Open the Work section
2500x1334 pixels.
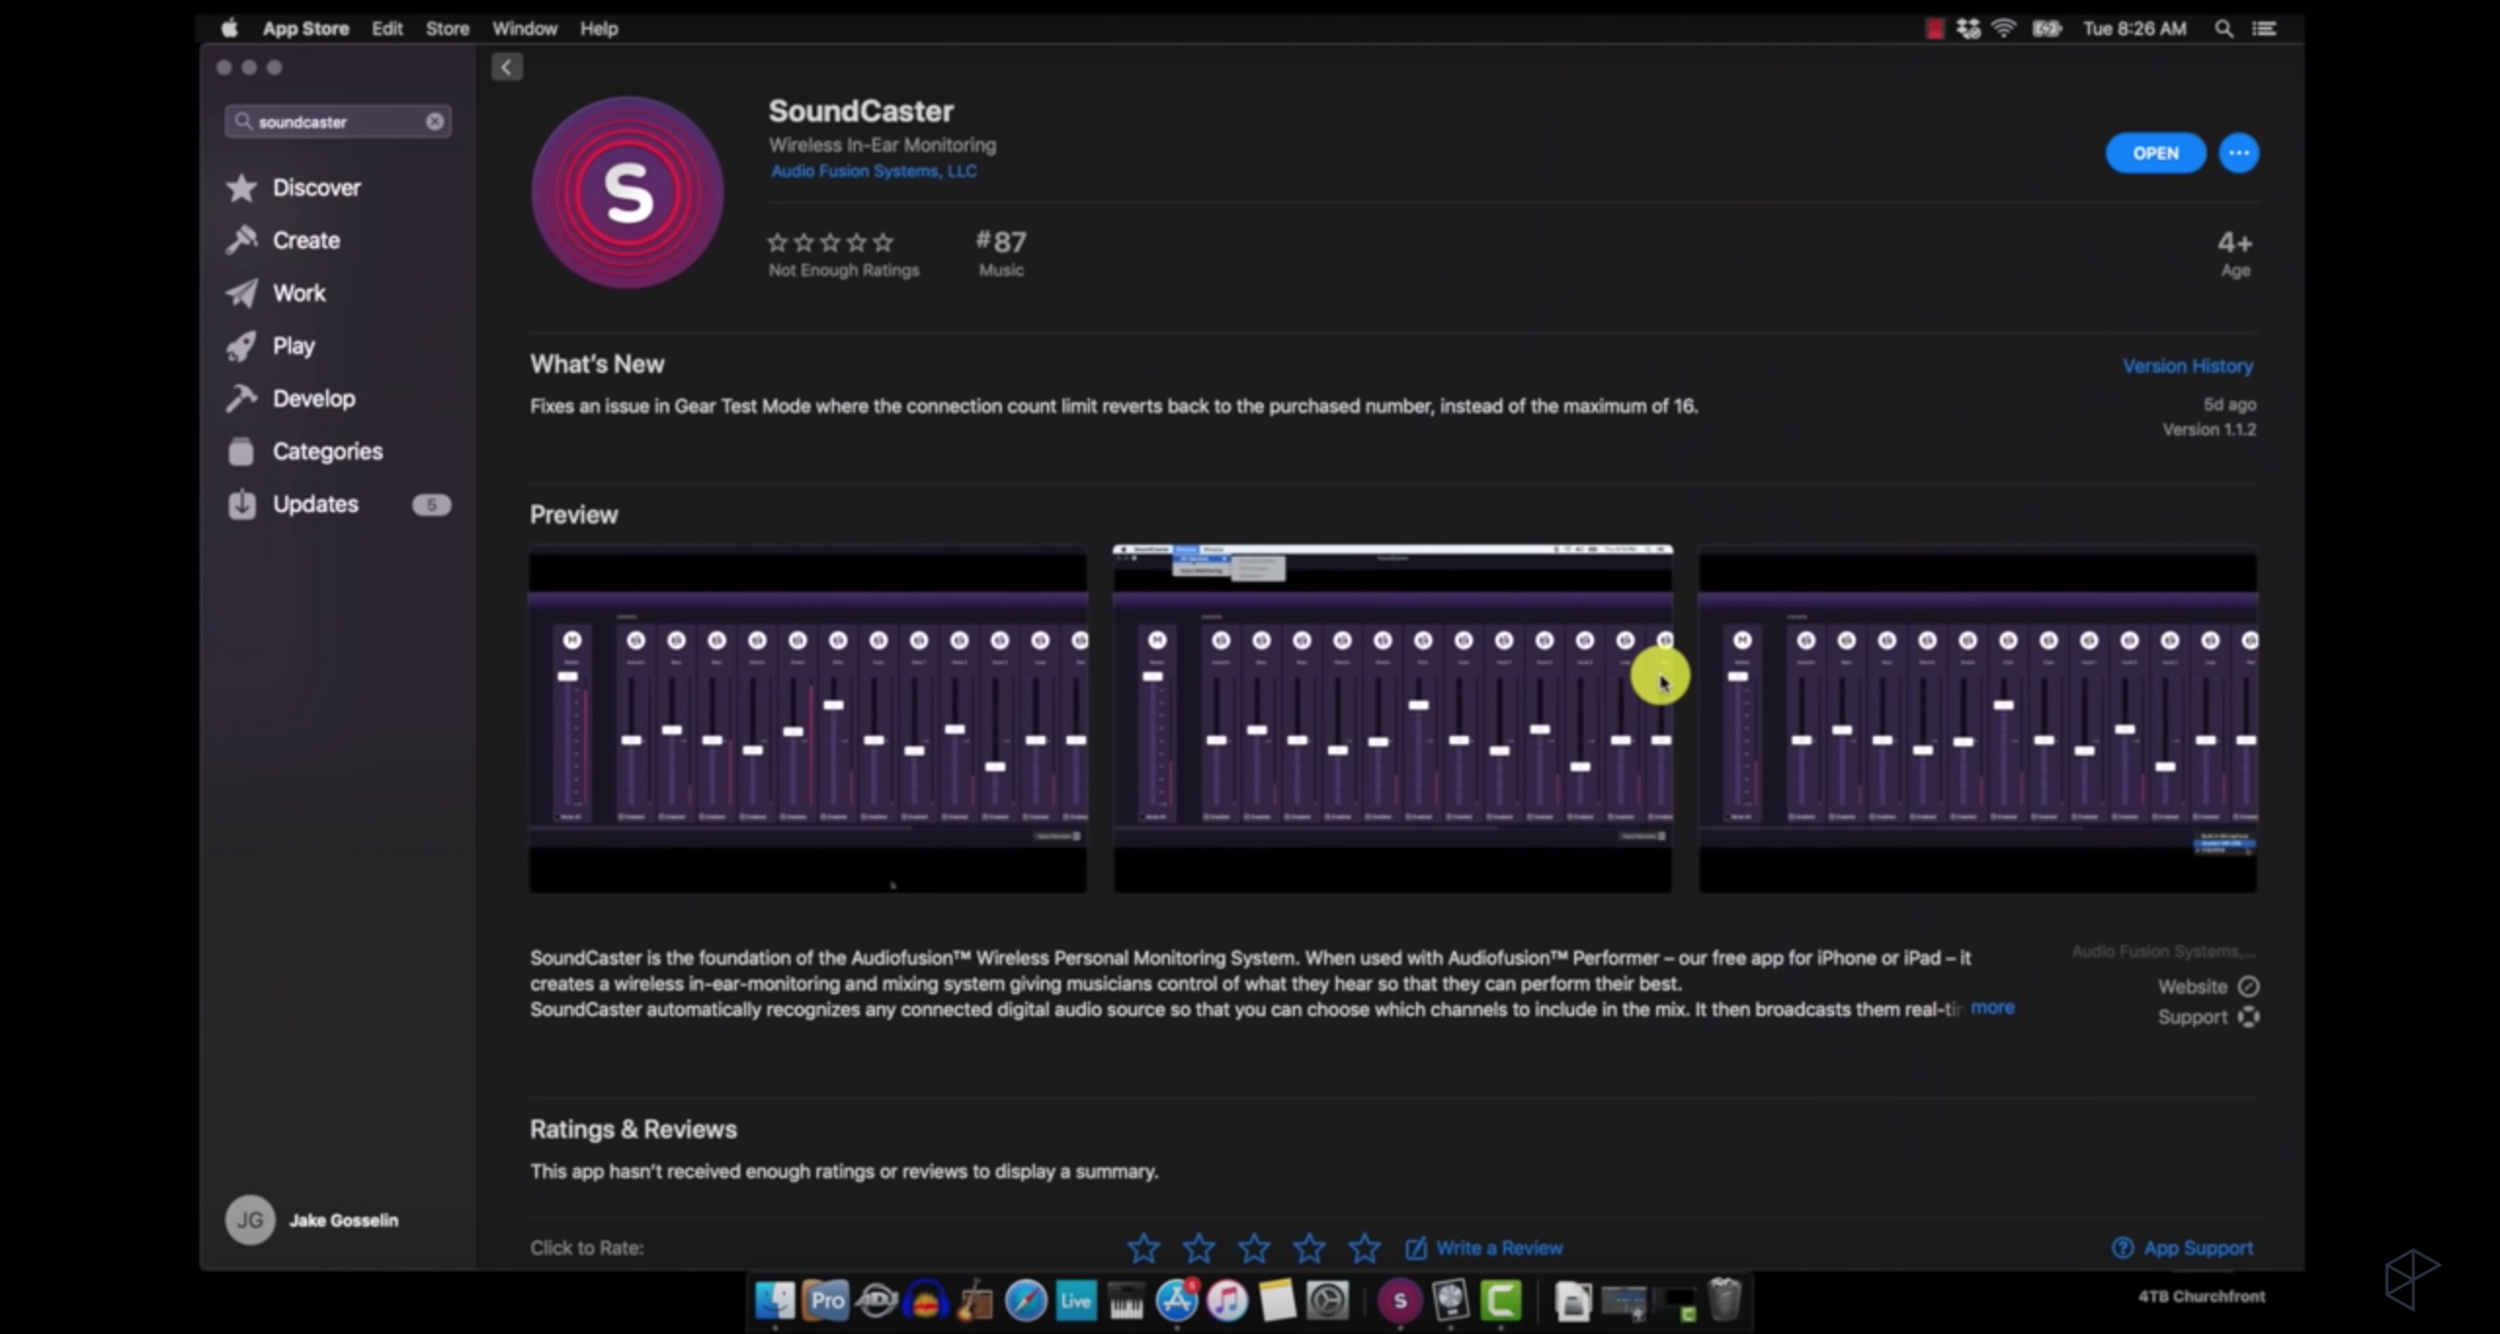pyautogui.click(x=277, y=293)
